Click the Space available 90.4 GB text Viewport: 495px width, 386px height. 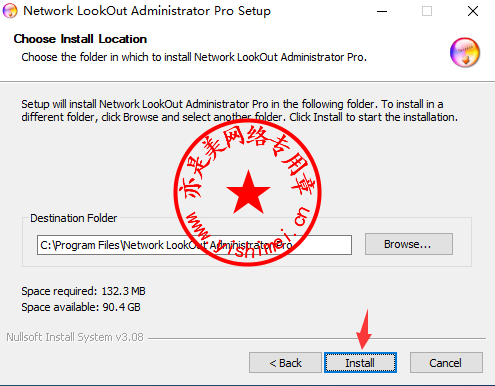click(81, 307)
